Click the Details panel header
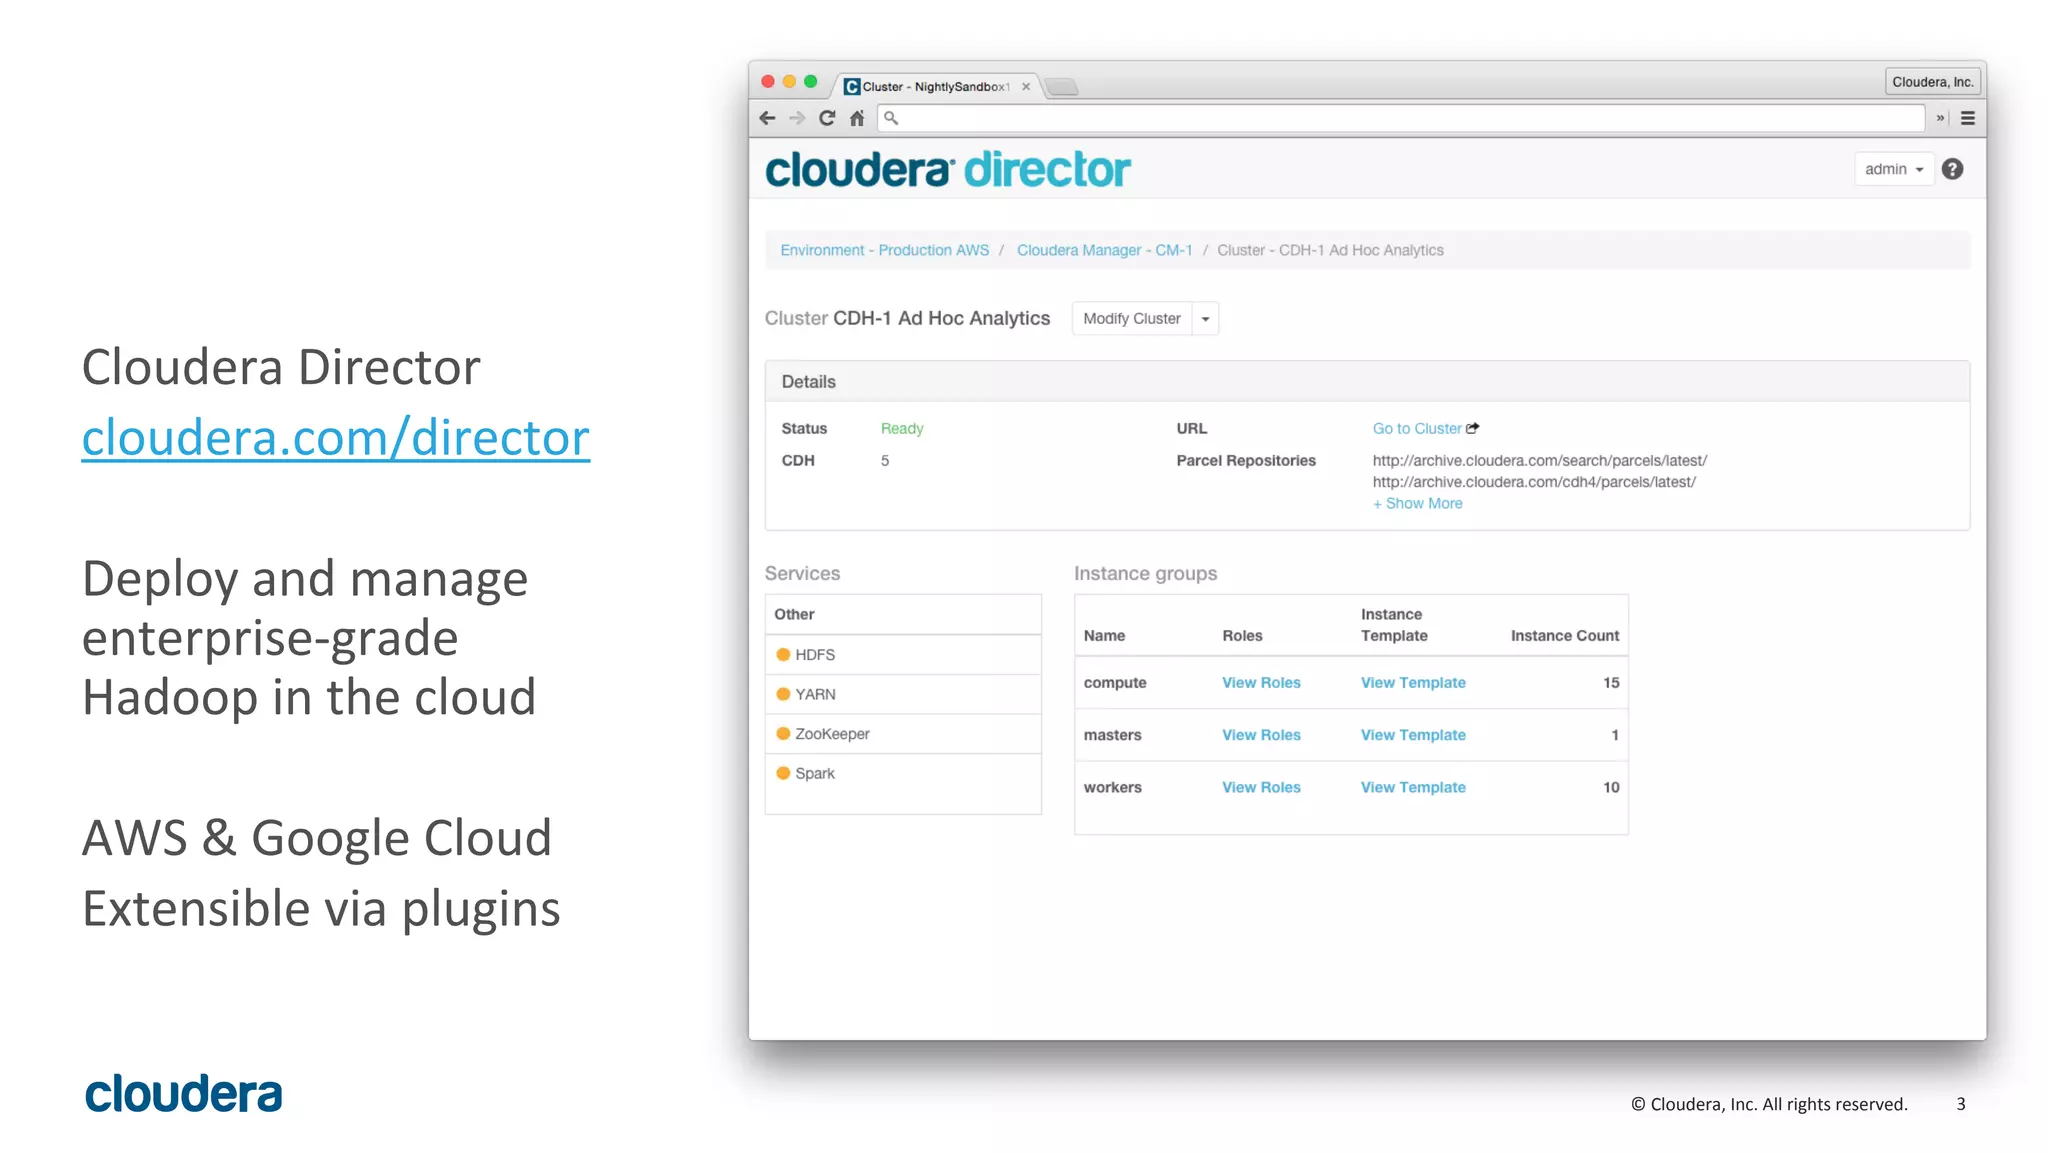Viewport: 2048px width, 1153px height. (1367, 382)
